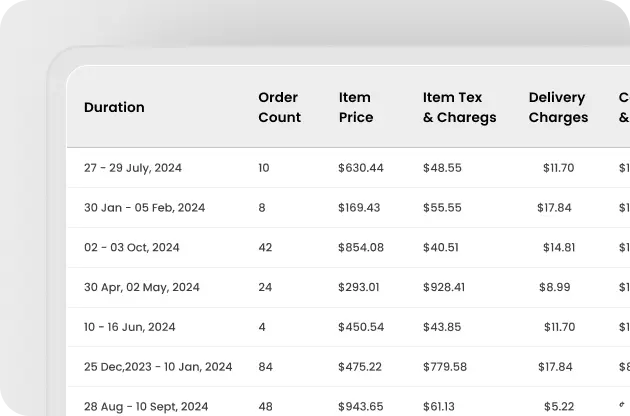Viewport: 630px width, 416px height.
Task: Click order count 10
Action: click(x=264, y=168)
